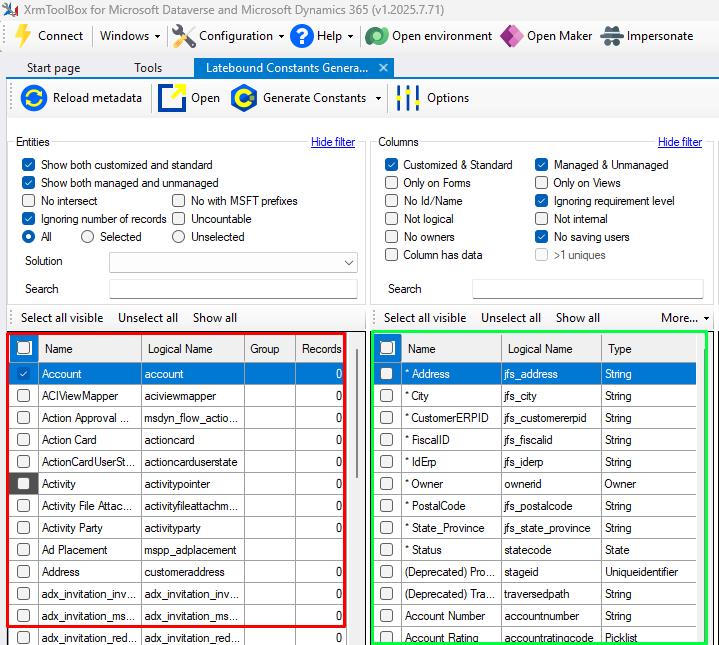This screenshot has height=645, width=719.
Task: Click the Connect lightning bolt icon
Action: pyautogui.click(x=22, y=36)
